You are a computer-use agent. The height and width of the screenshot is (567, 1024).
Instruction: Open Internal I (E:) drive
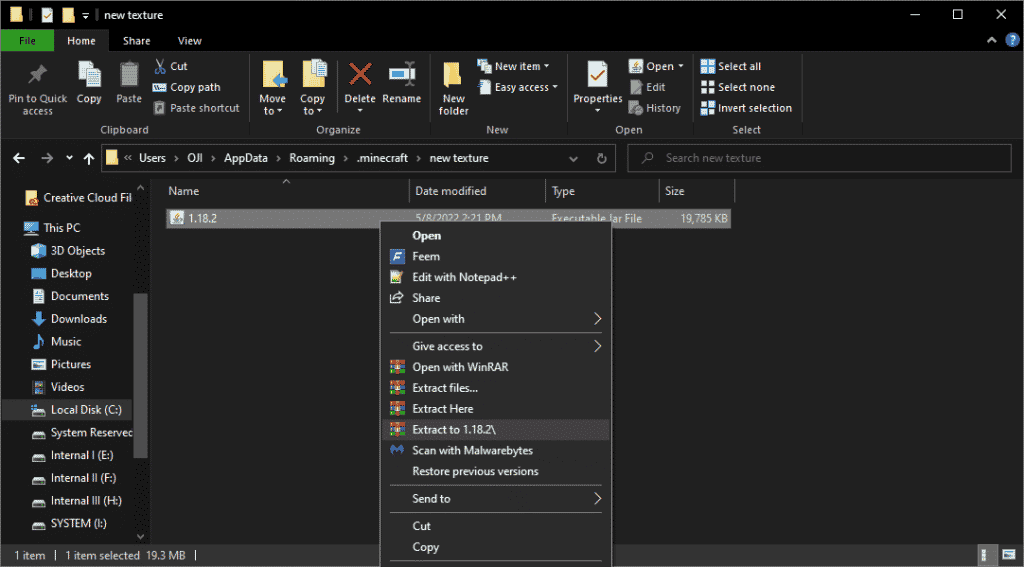(73, 455)
